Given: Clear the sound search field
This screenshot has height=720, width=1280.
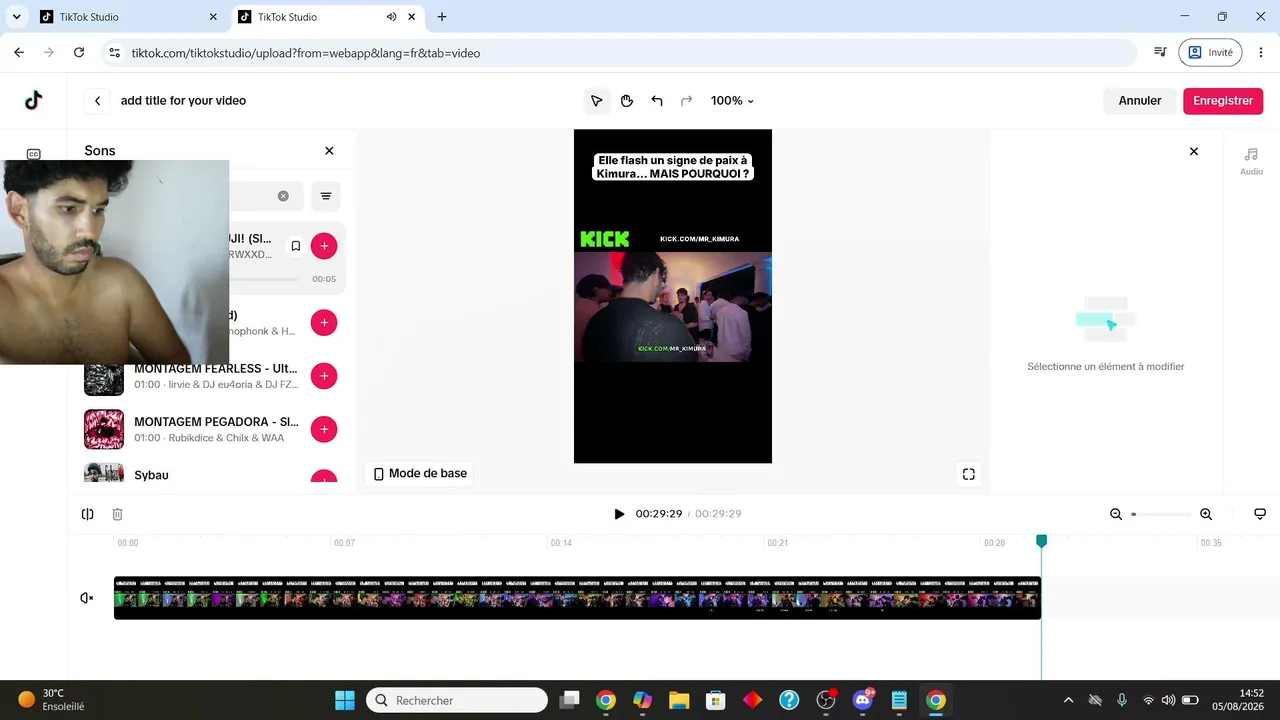Looking at the screenshot, I should point(283,196).
